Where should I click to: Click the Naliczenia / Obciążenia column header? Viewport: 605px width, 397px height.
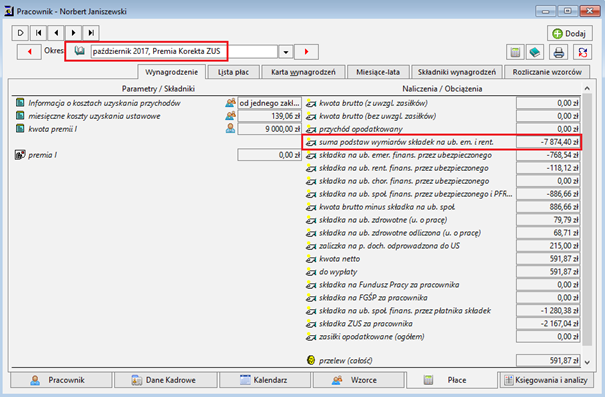tap(442, 89)
